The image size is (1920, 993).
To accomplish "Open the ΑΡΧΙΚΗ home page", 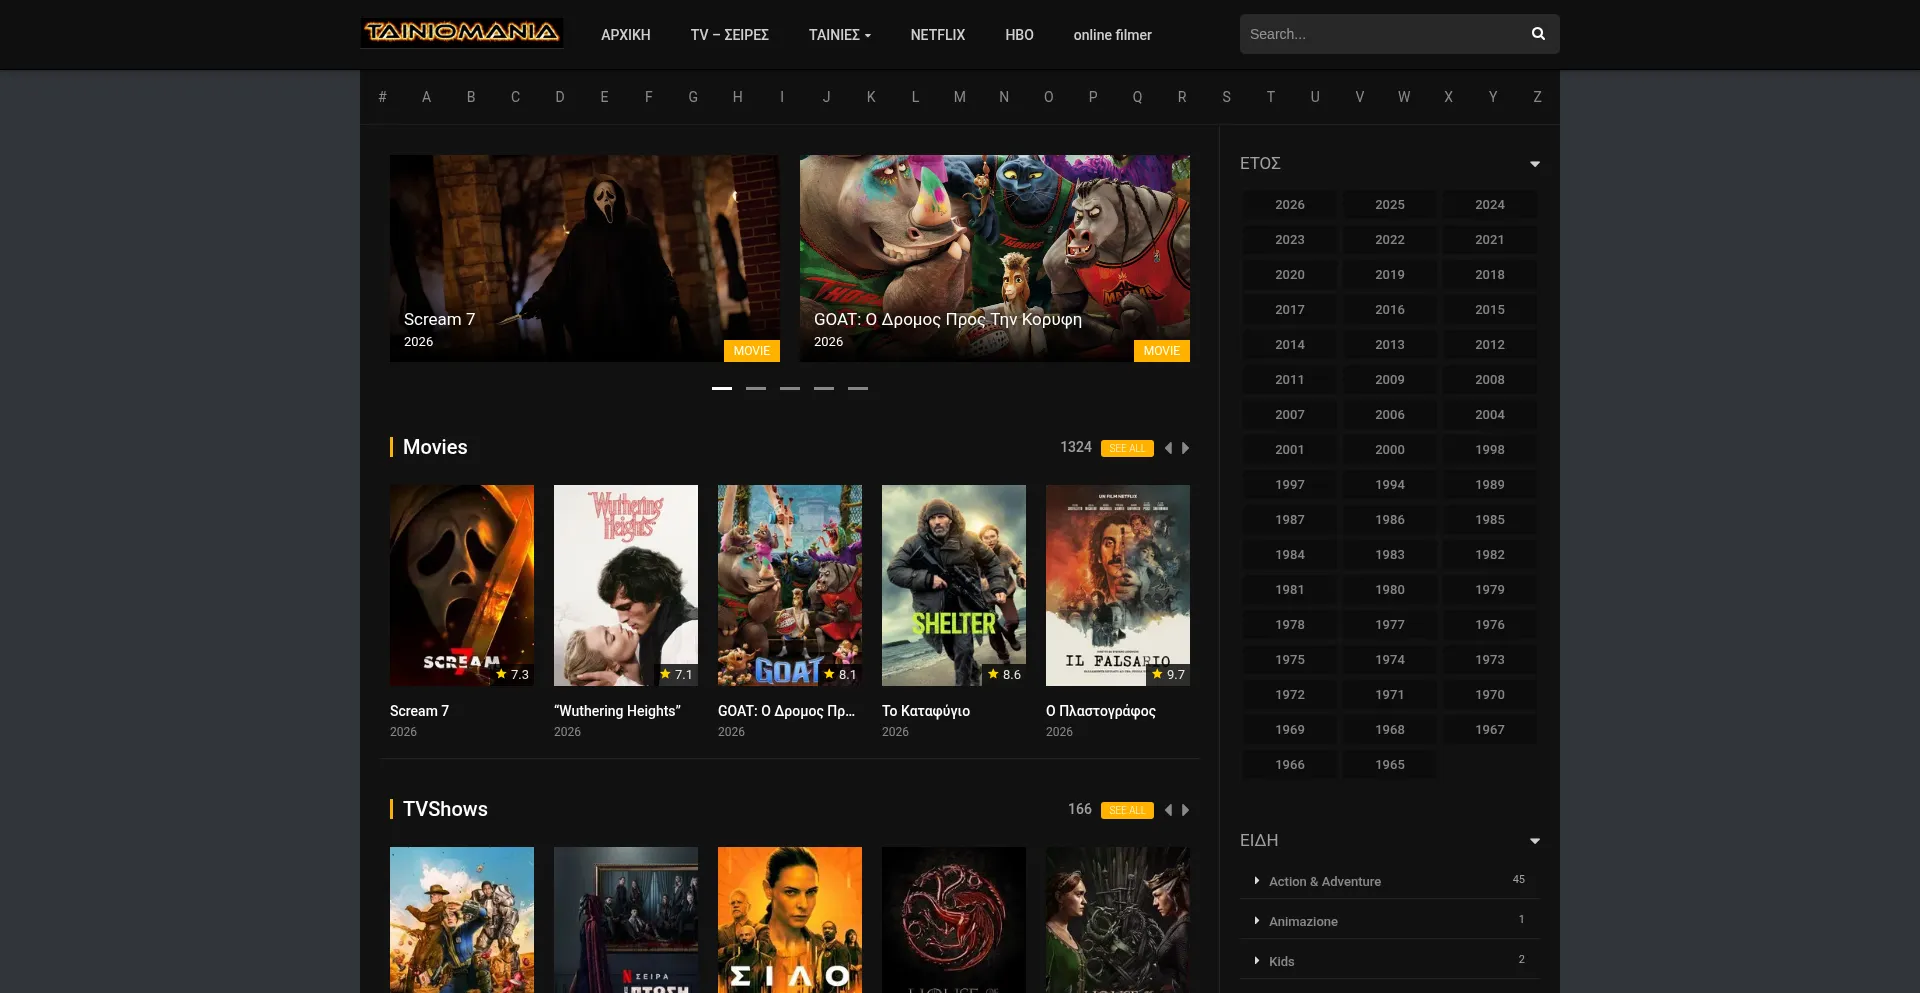I will pyautogui.click(x=626, y=35).
